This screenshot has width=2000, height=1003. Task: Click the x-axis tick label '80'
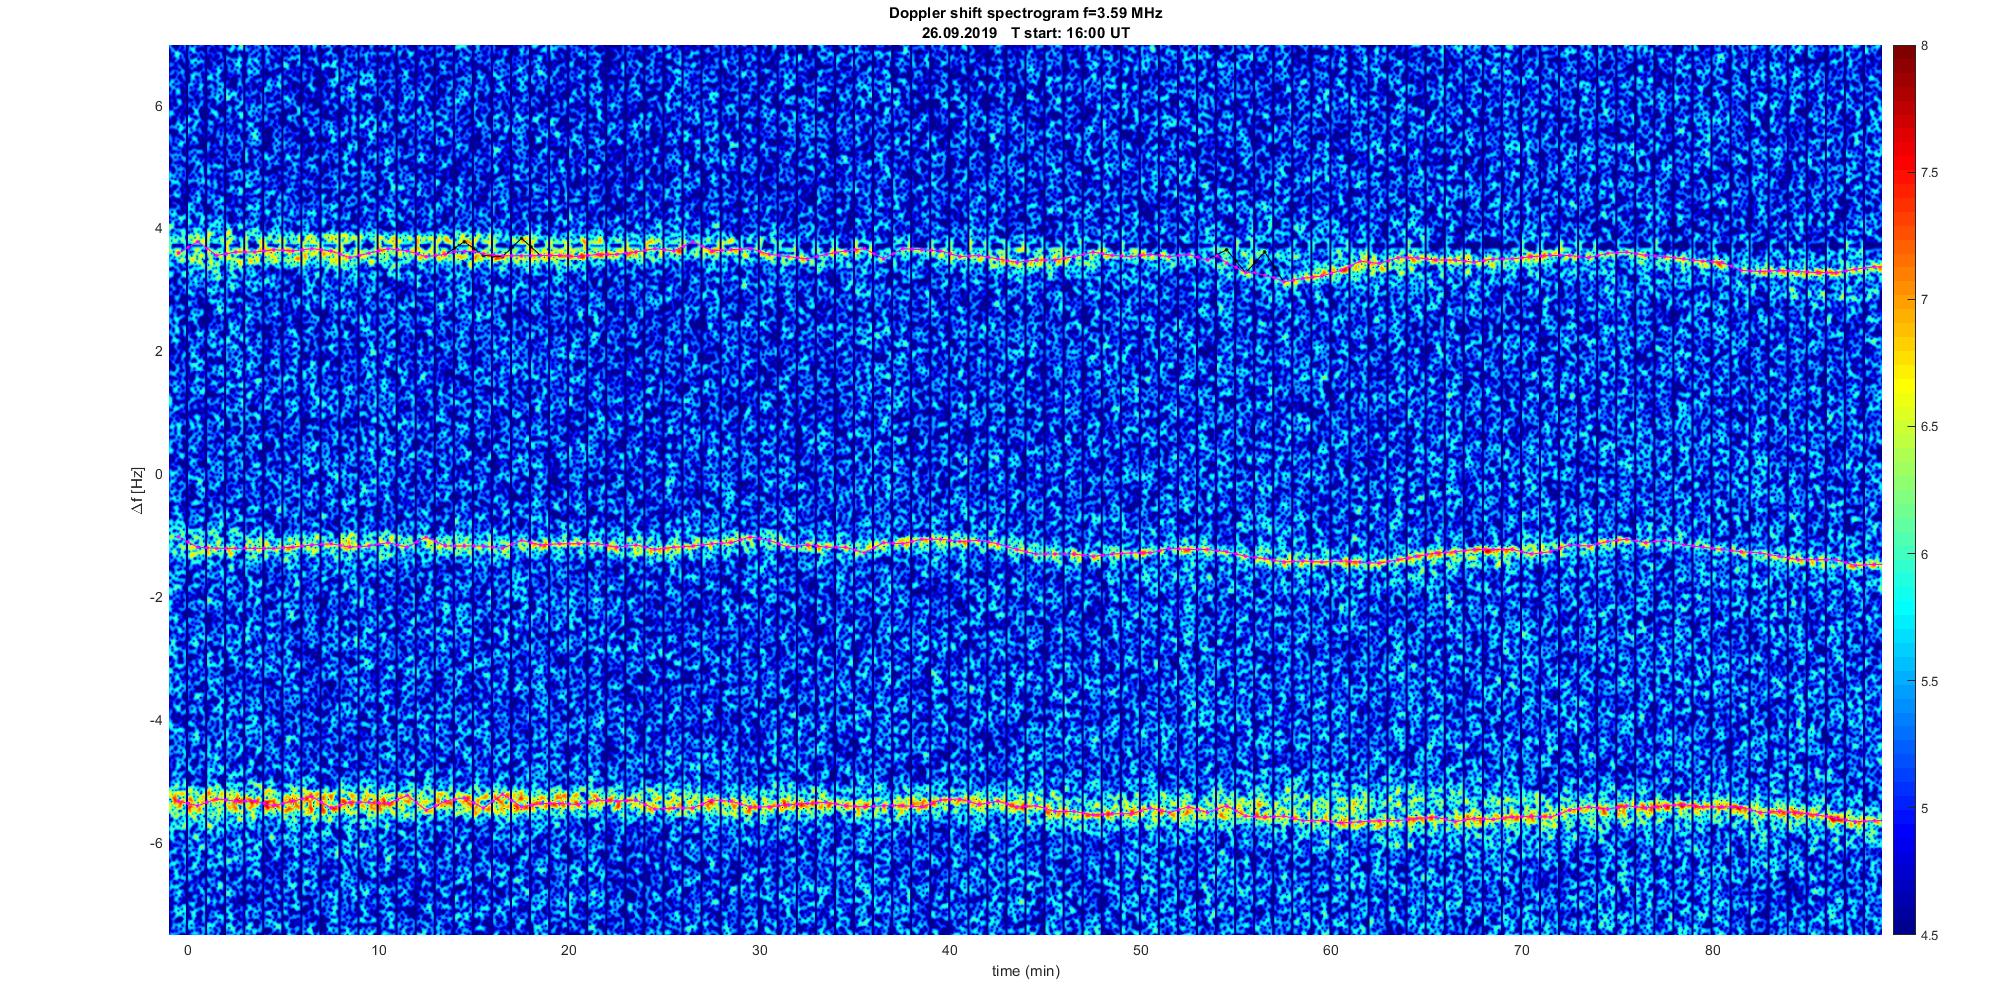(1713, 950)
